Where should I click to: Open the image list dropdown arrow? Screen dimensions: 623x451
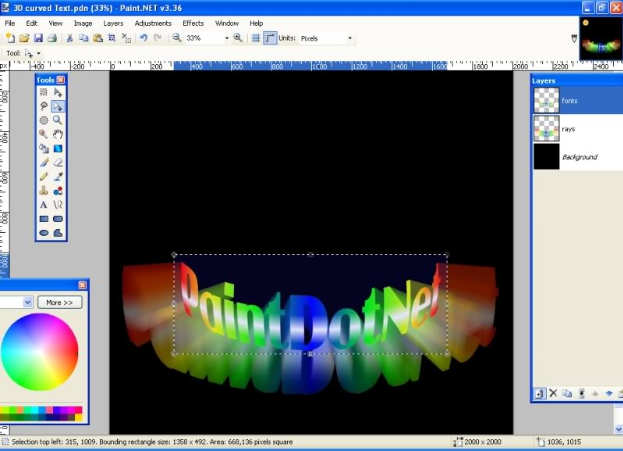[574, 38]
